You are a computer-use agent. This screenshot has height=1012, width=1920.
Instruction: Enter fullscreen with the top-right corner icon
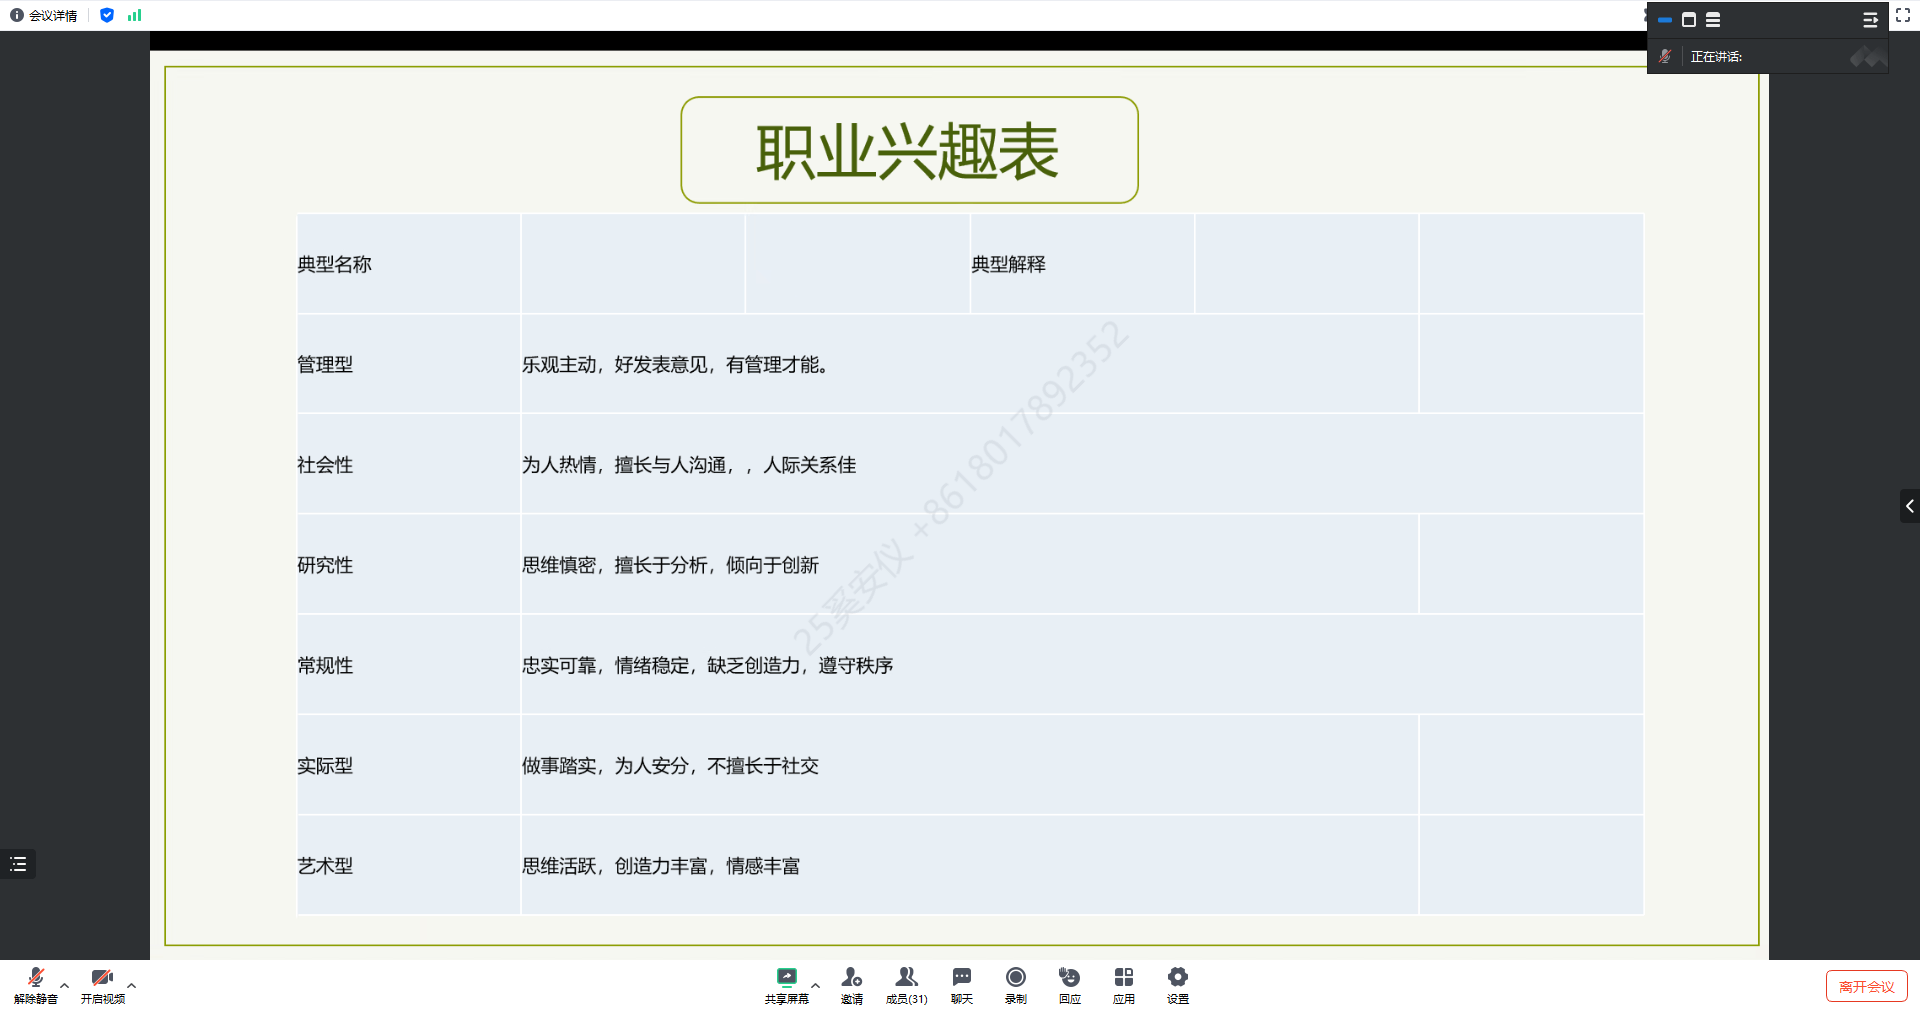point(1903,15)
